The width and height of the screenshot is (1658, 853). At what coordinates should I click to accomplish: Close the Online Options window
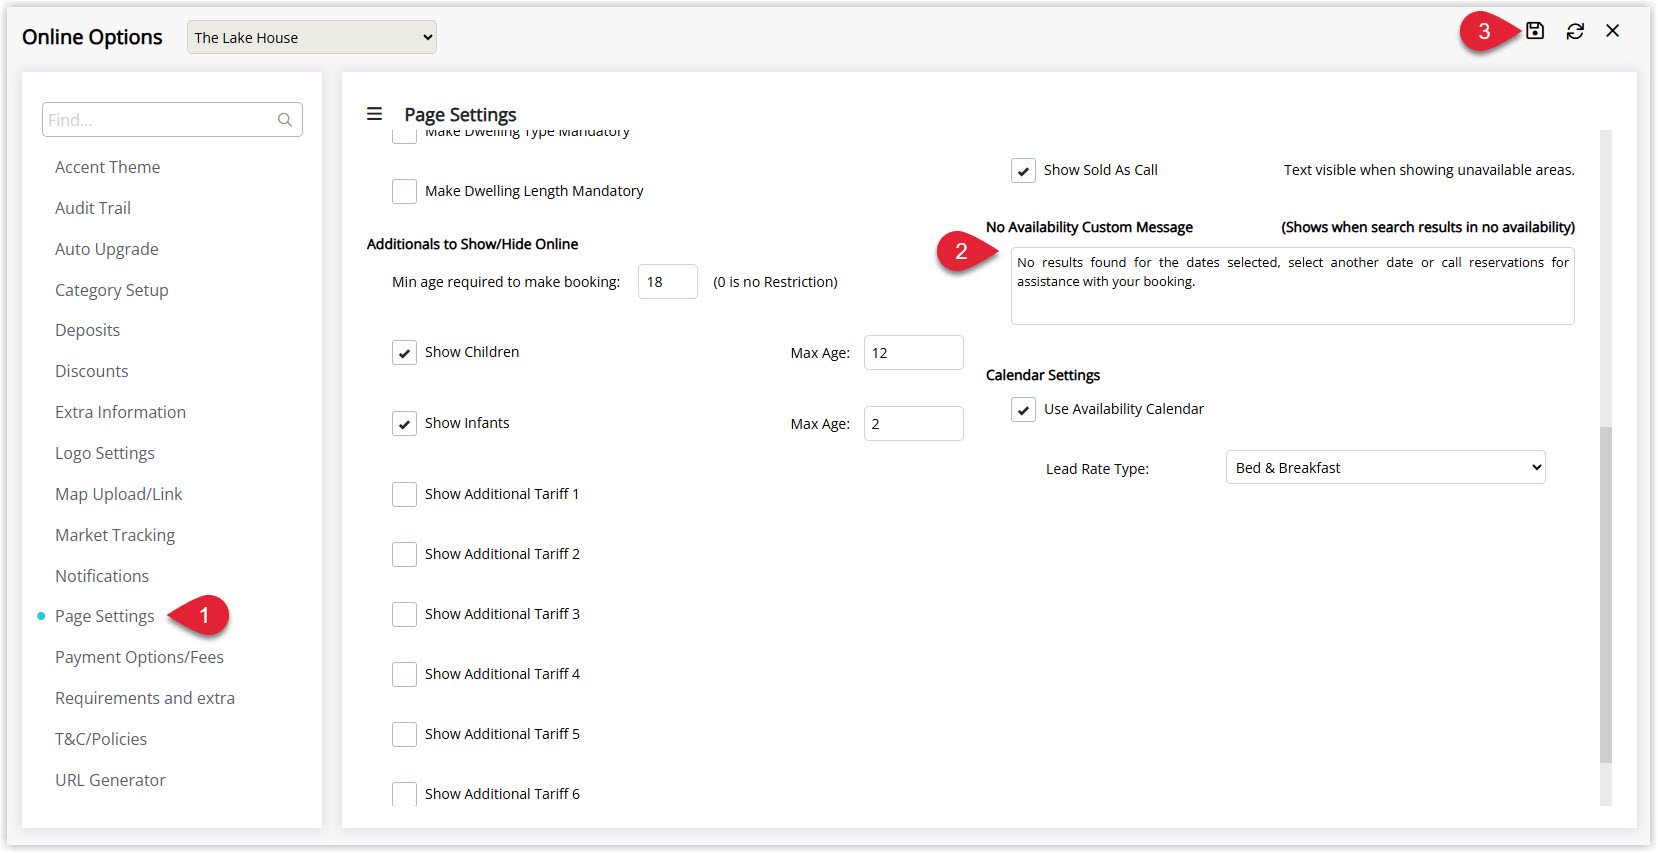1613,31
